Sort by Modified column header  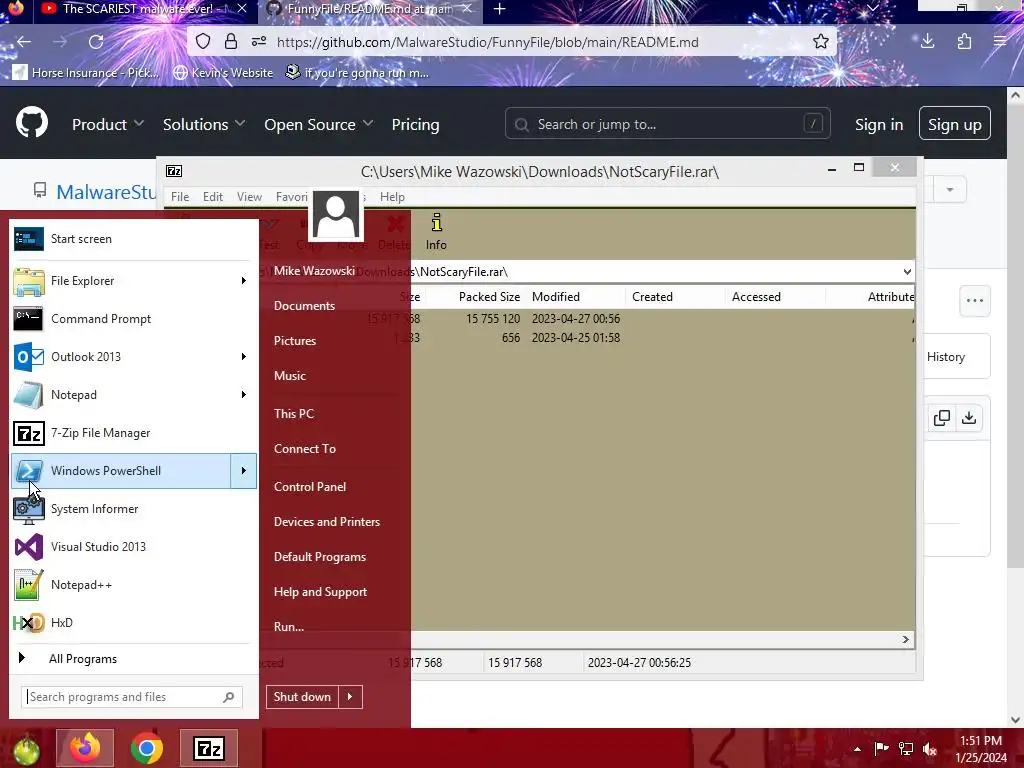(556, 296)
